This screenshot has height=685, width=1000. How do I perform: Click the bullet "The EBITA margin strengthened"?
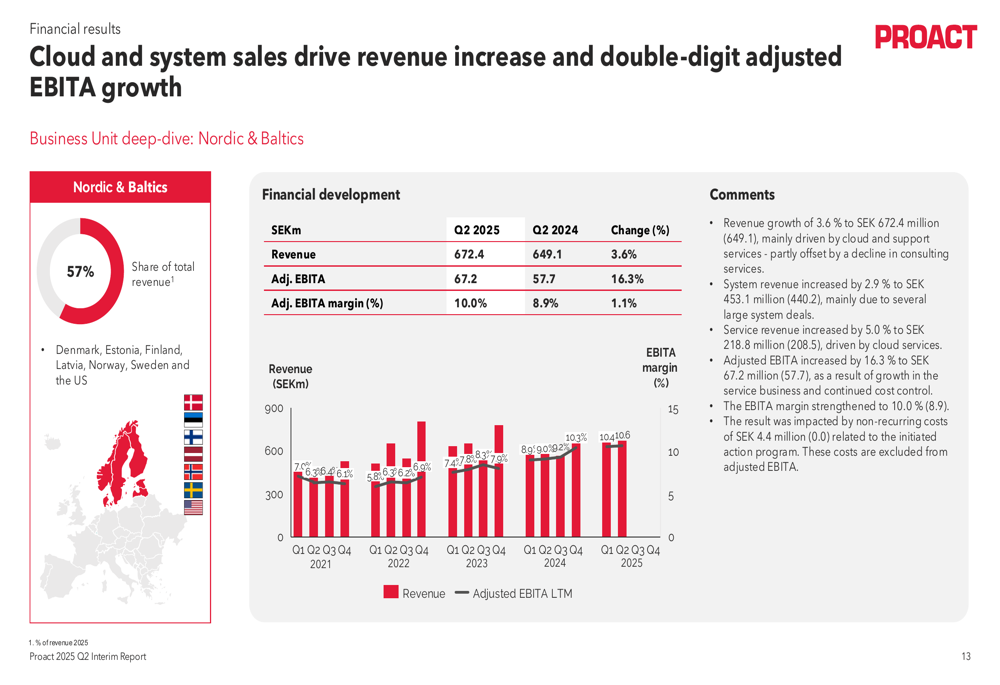[836, 406]
